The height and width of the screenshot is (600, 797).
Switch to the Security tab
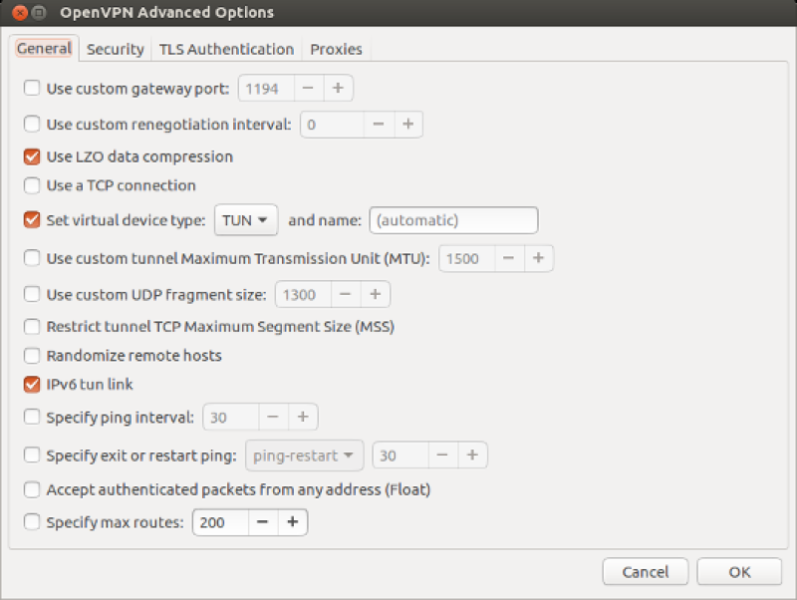coord(115,49)
